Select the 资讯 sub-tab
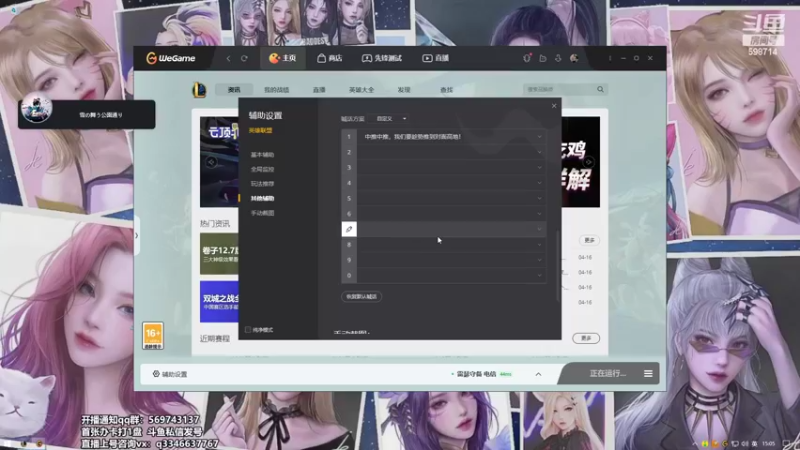This screenshot has width=800, height=450. pyautogui.click(x=234, y=90)
